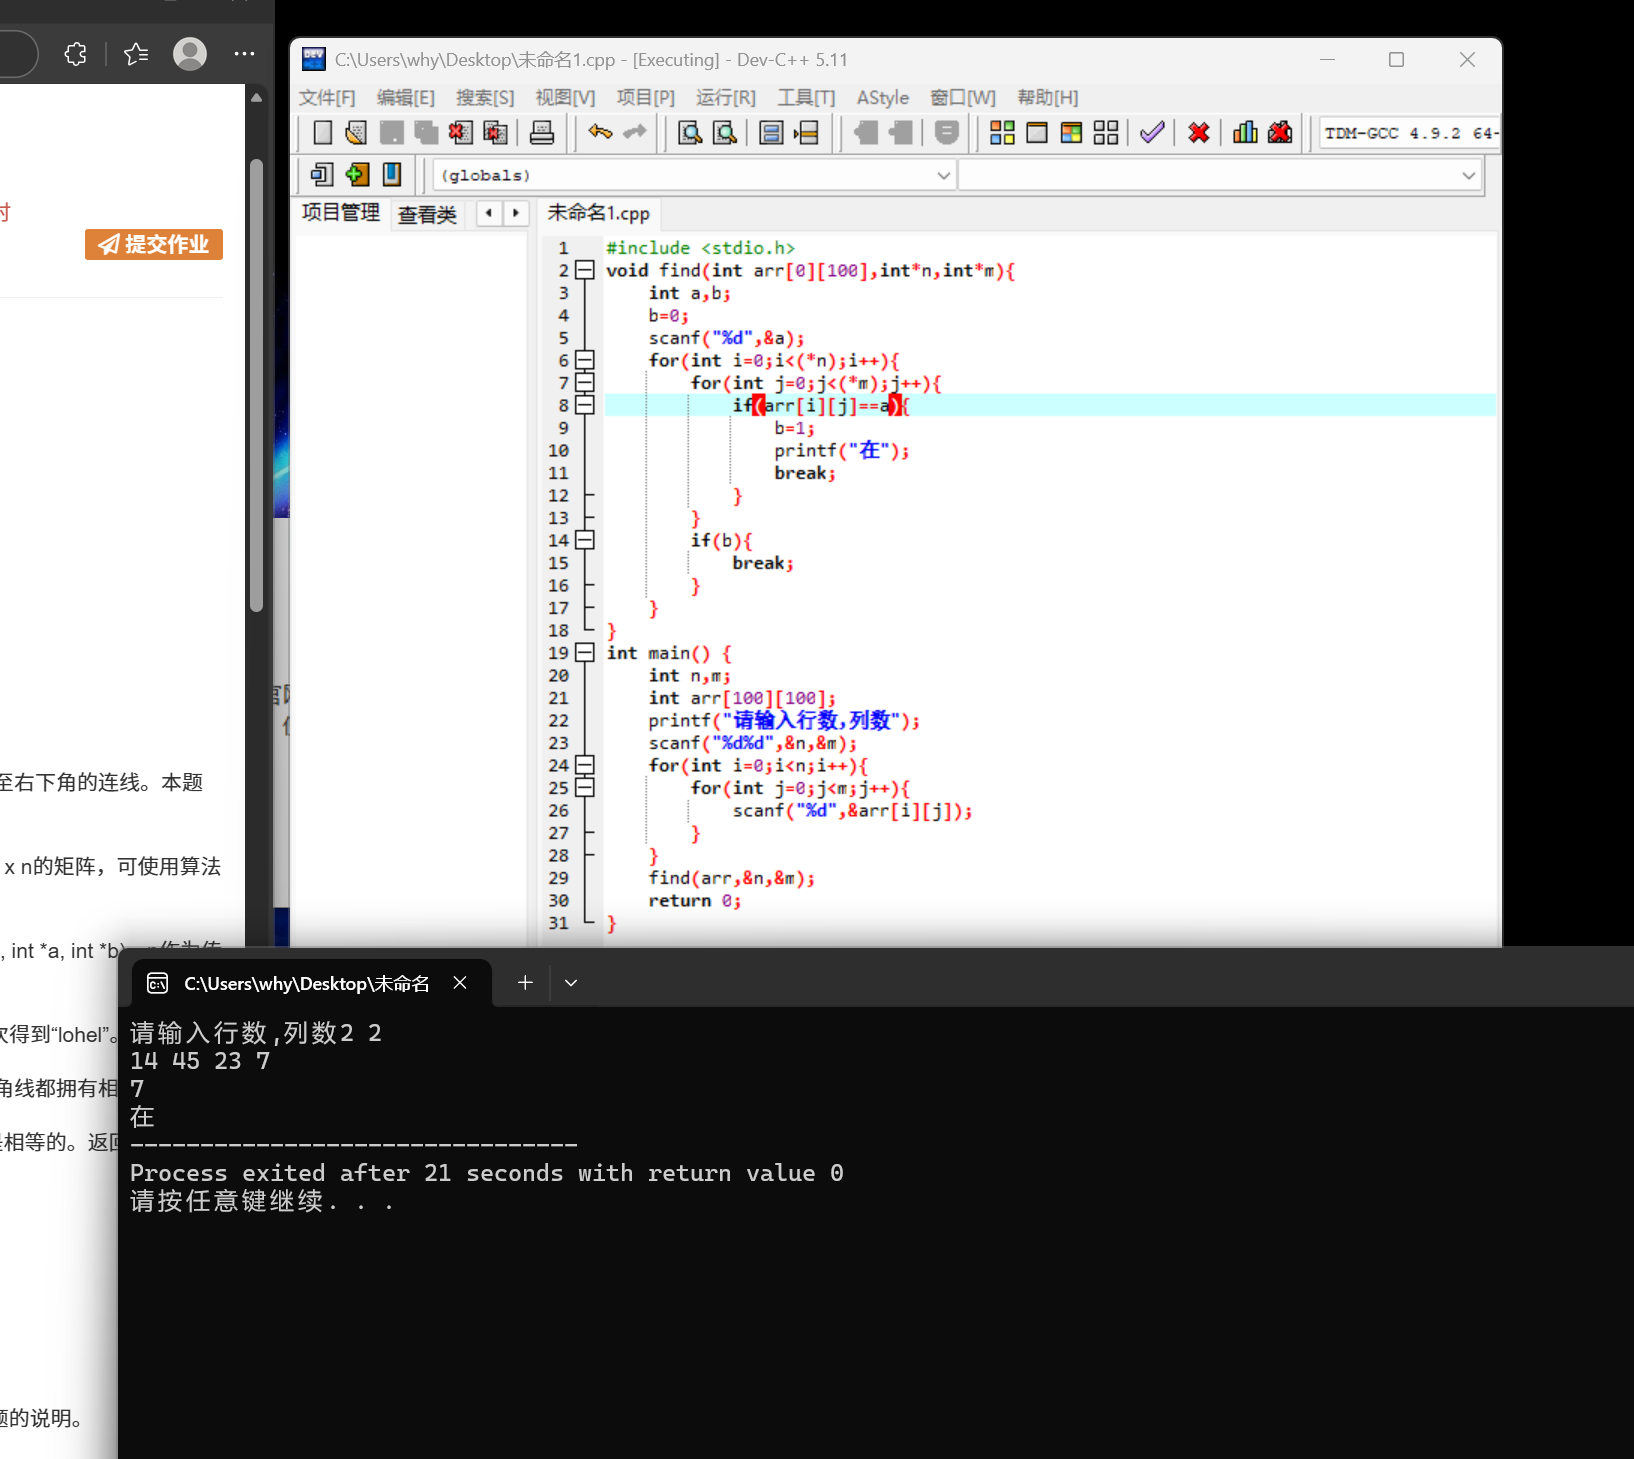Open the browser favorites star icon
This screenshot has width=1634, height=1459.
137,54
